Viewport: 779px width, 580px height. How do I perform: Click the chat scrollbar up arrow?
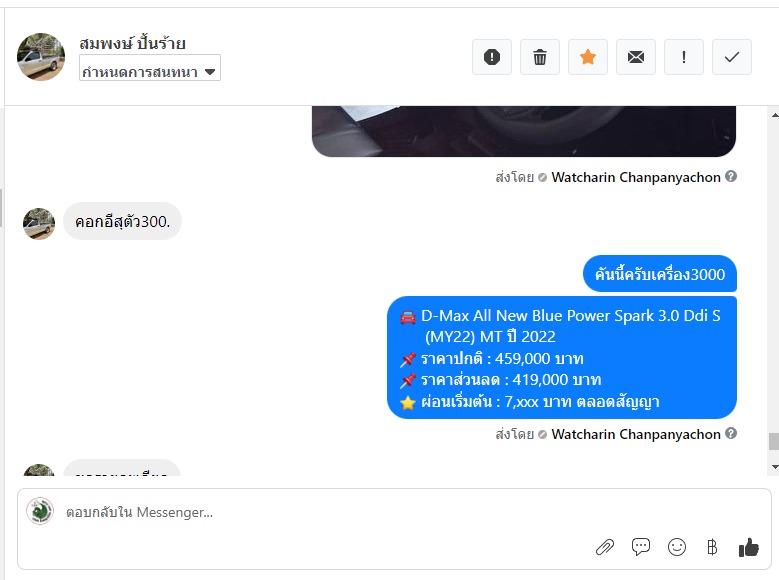tap(775, 115)
